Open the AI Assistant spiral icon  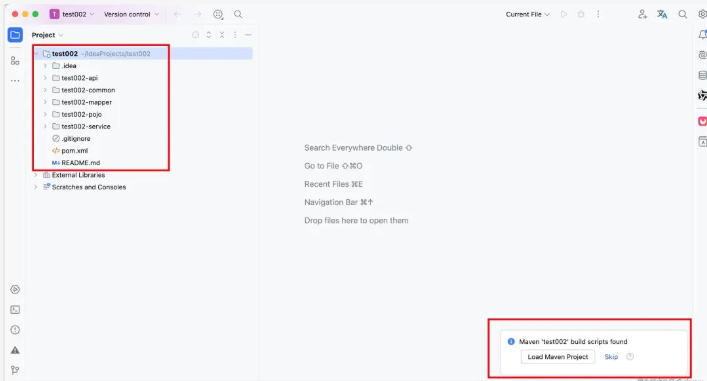[x=702, y=55]
